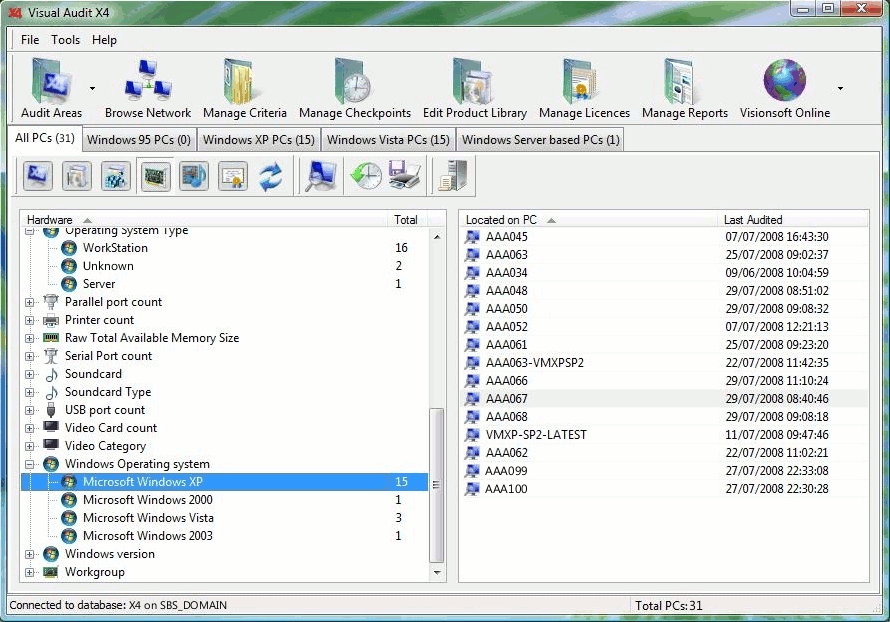The image size is (890, 622).
Task: Open Manage Criteria
Action: click(245, 89)
